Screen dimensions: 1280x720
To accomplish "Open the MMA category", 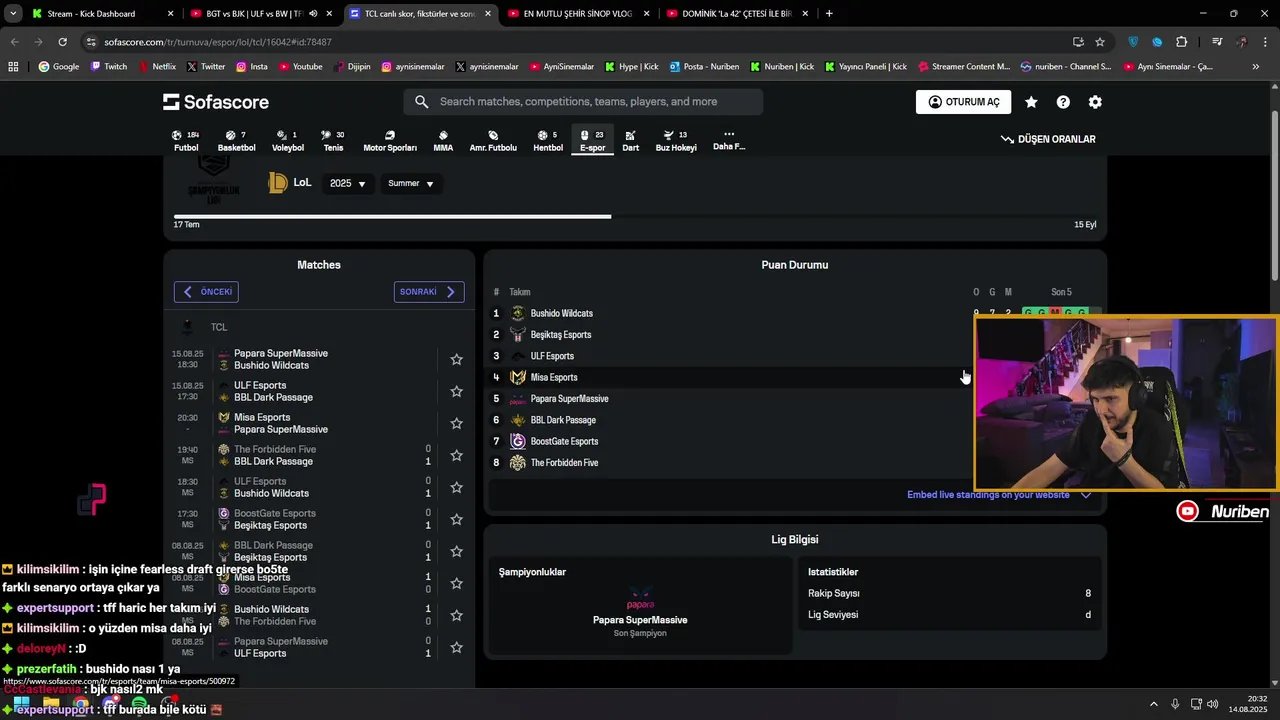I will pyautogui.click(x=443, y=141).
